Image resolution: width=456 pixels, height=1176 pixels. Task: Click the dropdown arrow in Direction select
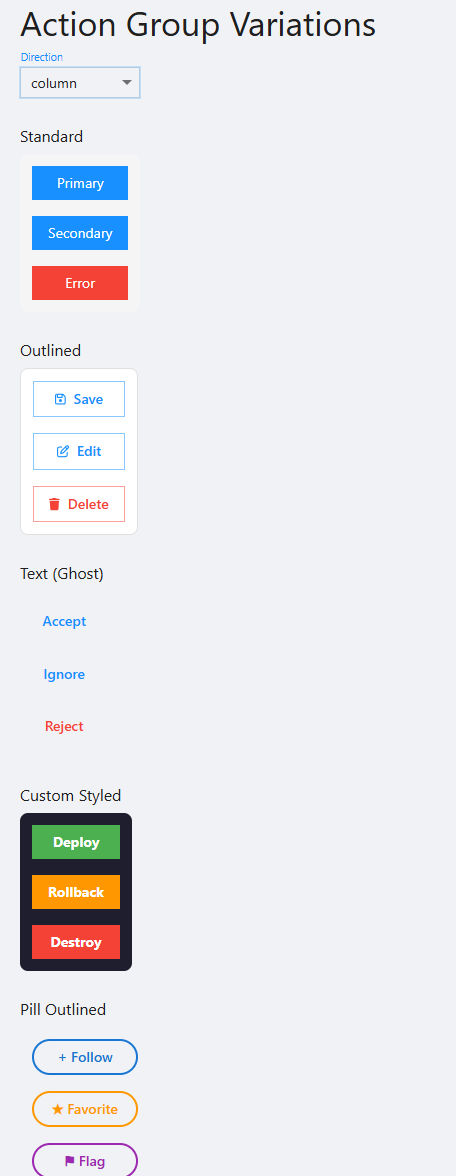[126, 82]
